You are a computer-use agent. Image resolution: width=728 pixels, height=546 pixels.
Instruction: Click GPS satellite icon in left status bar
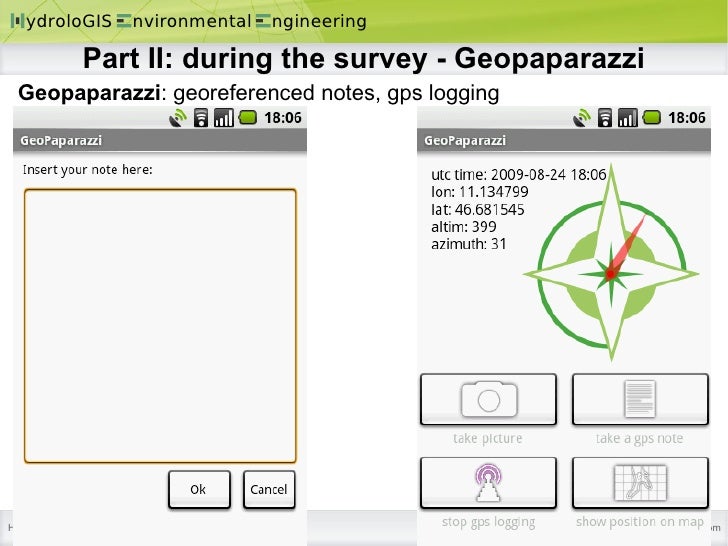click(x=177, y=117)
